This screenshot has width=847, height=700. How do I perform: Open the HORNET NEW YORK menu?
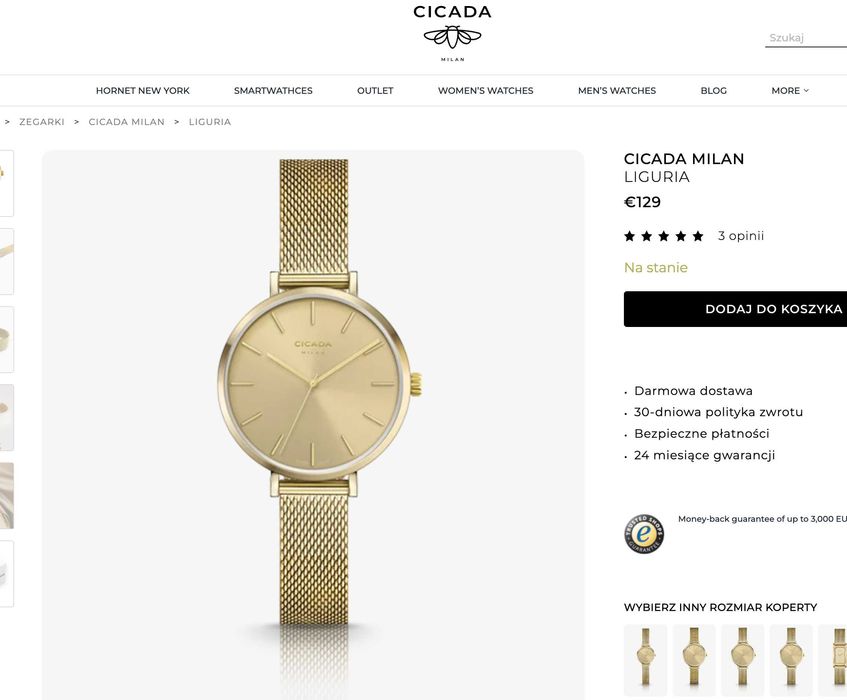[x=143, y=91]
